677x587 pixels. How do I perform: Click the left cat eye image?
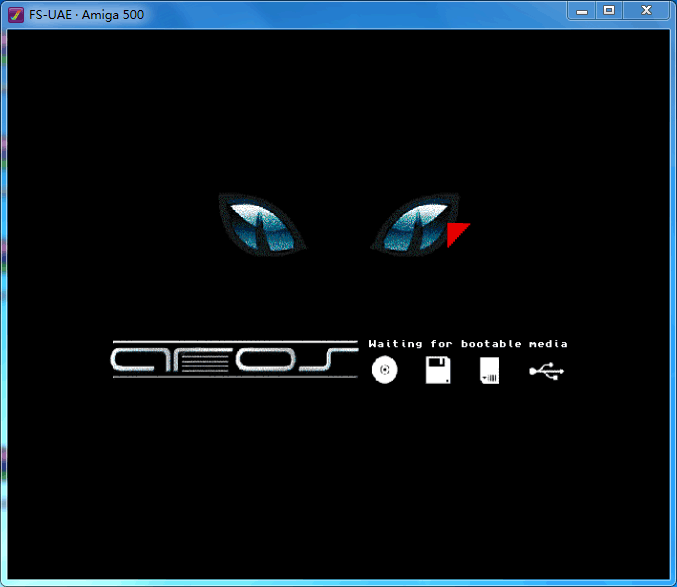tap(262, 224)
